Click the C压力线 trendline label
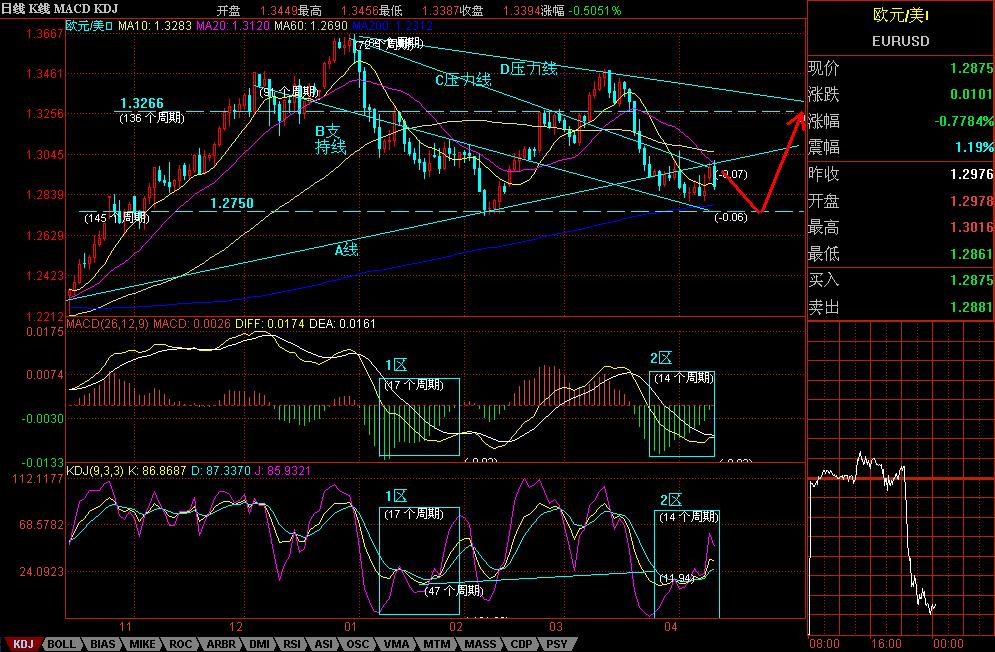This screenshot has width=995, height=652. pyautogui.click(x=463, y=80)
